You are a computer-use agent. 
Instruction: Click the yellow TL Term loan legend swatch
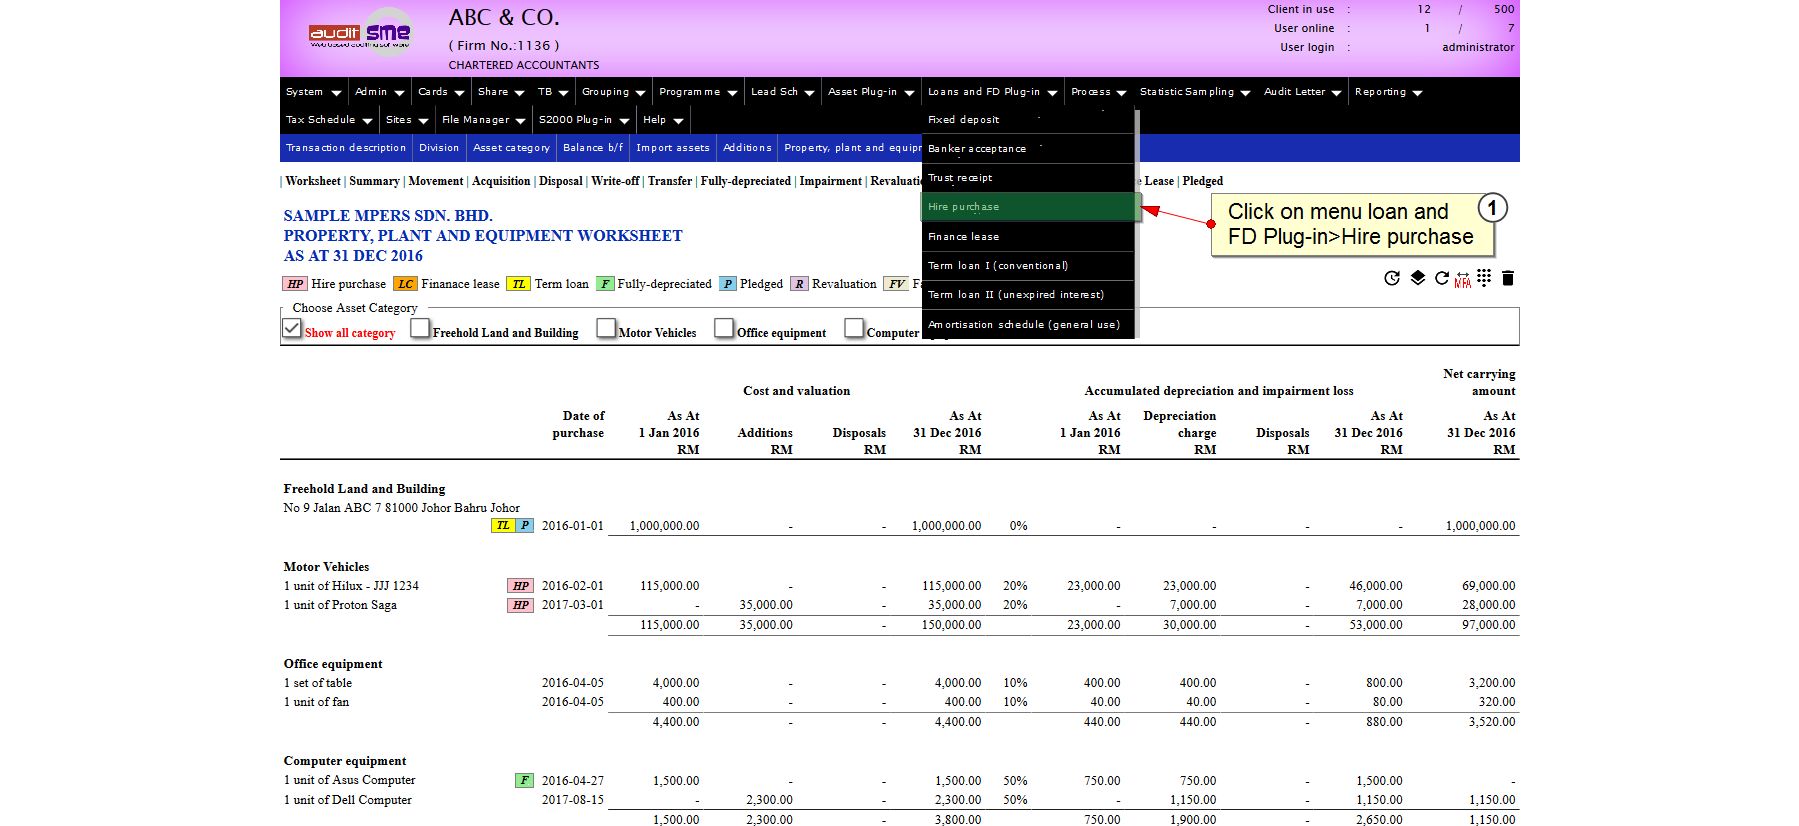click(x=518, y=284)
